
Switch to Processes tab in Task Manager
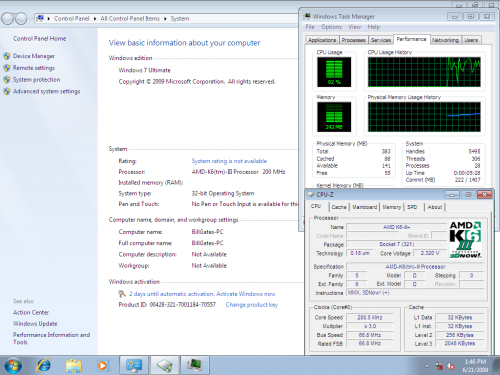coord(353,40)
